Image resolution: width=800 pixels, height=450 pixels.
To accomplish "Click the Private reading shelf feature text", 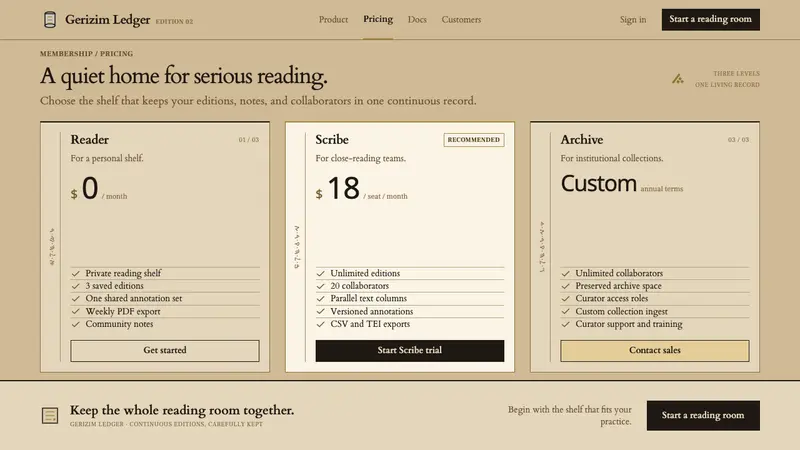I will pos(123,273).
